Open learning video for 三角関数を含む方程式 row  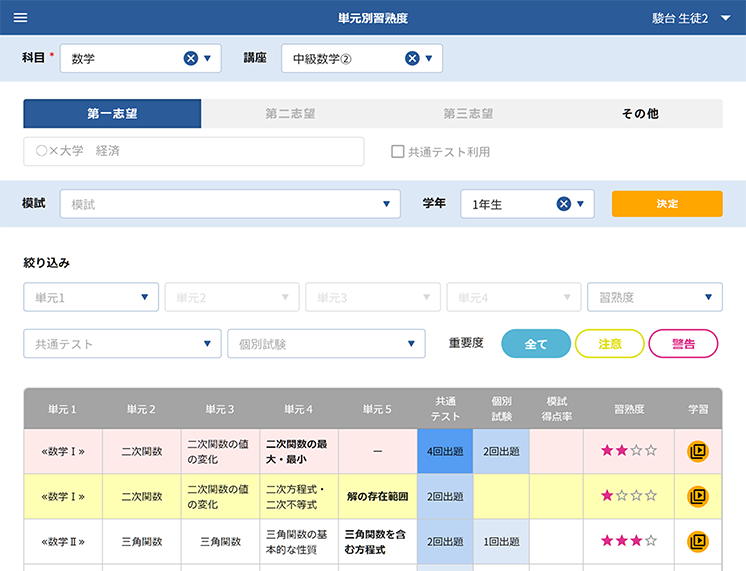click(698, 541)
